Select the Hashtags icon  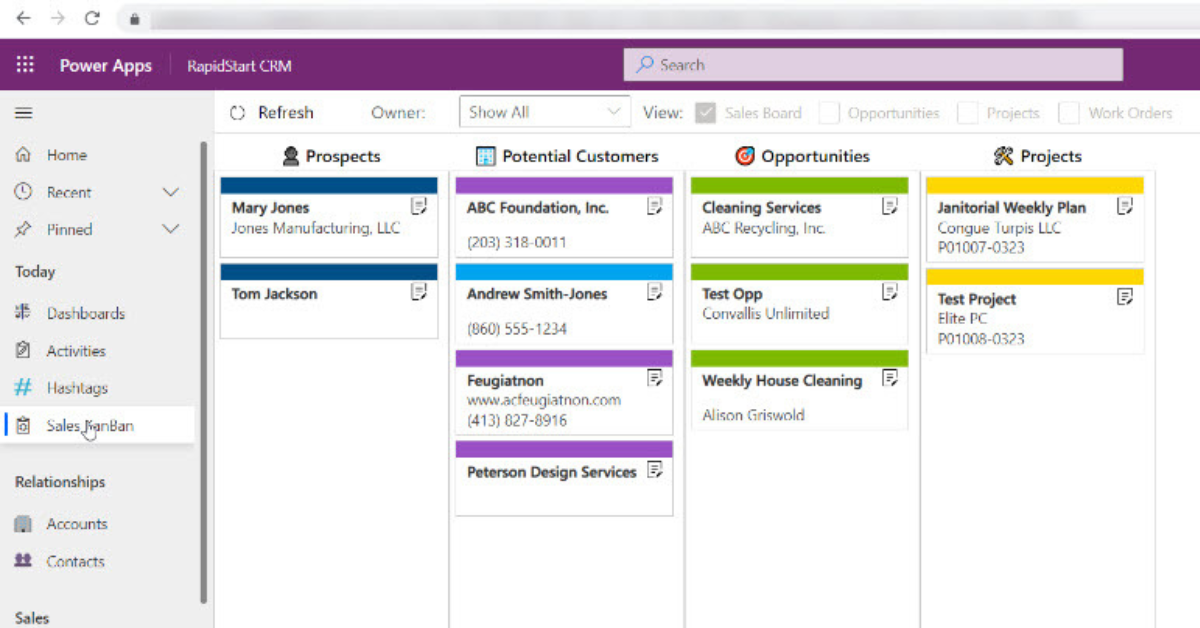pos(22,387)
